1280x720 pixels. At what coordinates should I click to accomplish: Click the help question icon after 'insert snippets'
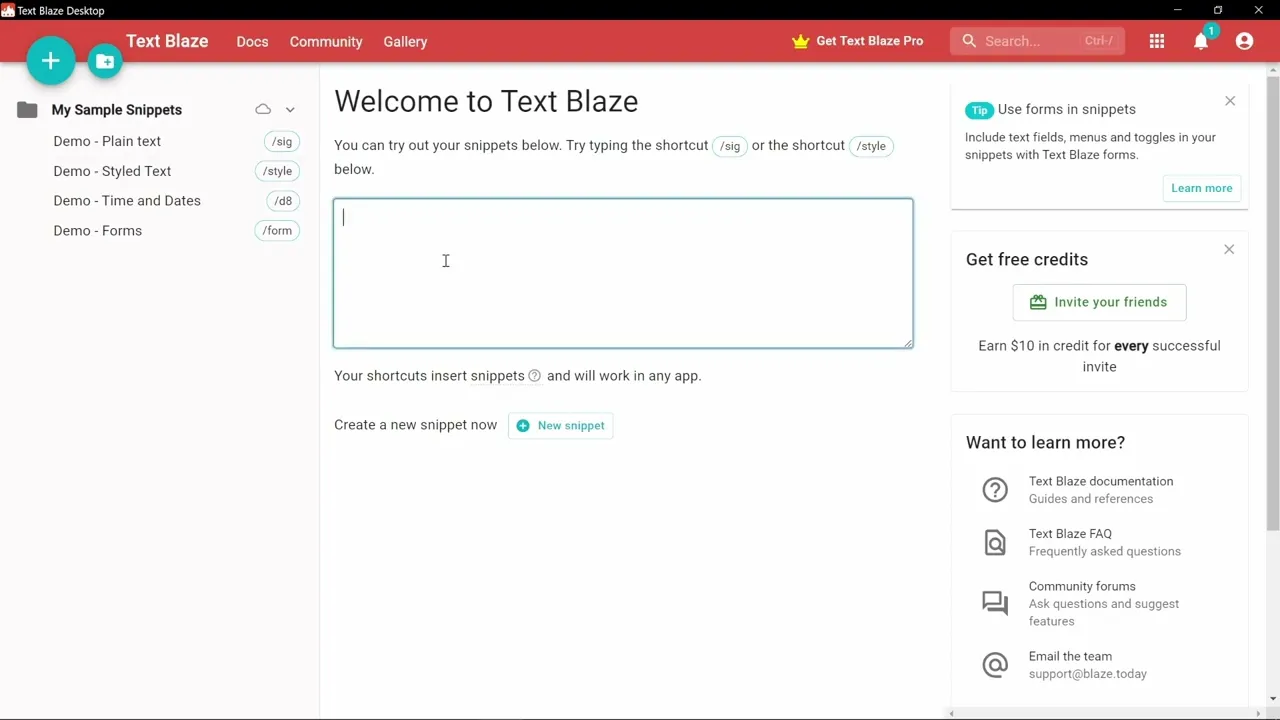point(534,376)
